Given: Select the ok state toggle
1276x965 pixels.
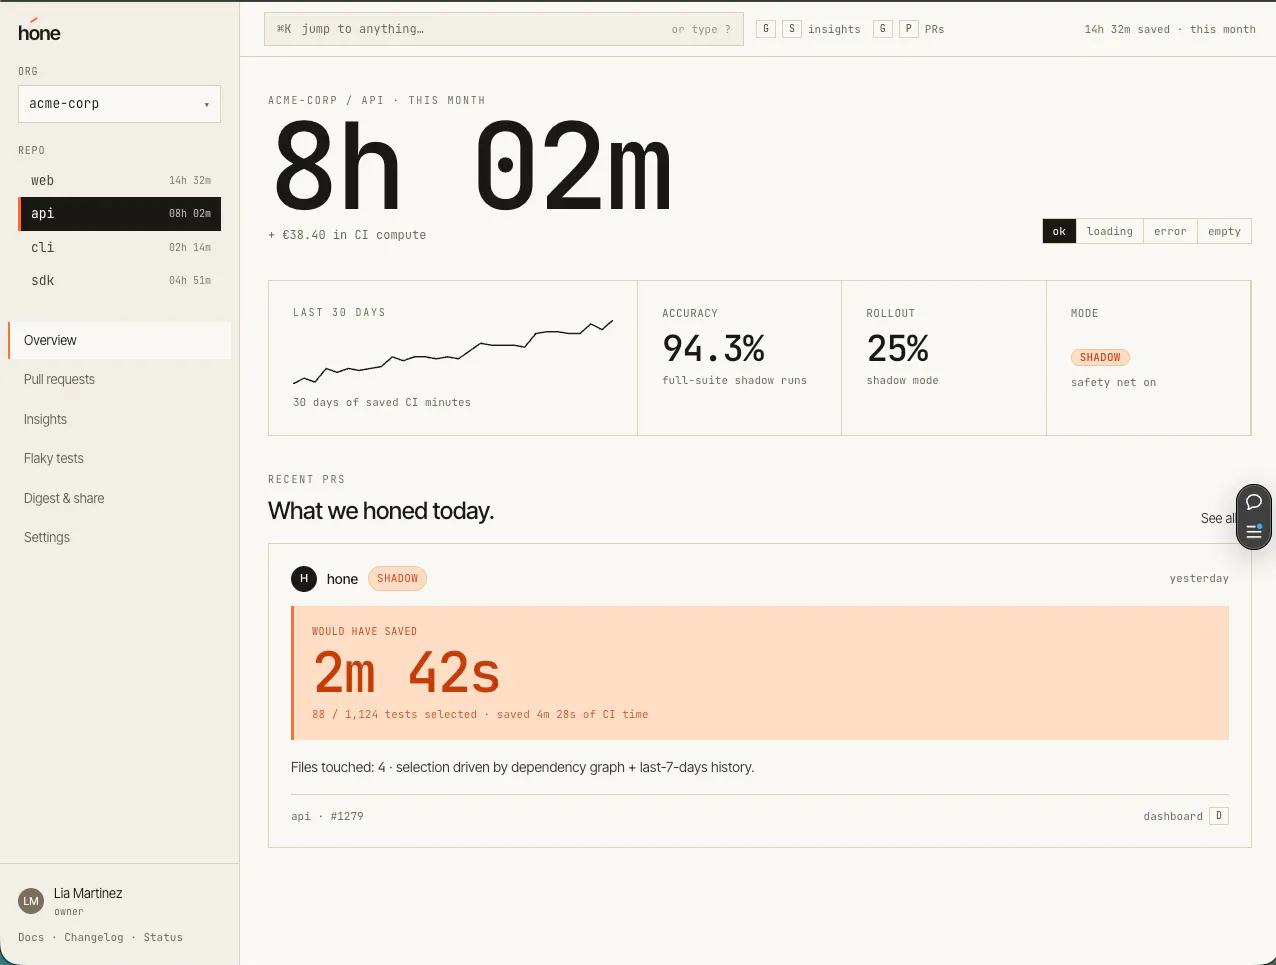Looking at the screenshot, I should coord(1059,231).
